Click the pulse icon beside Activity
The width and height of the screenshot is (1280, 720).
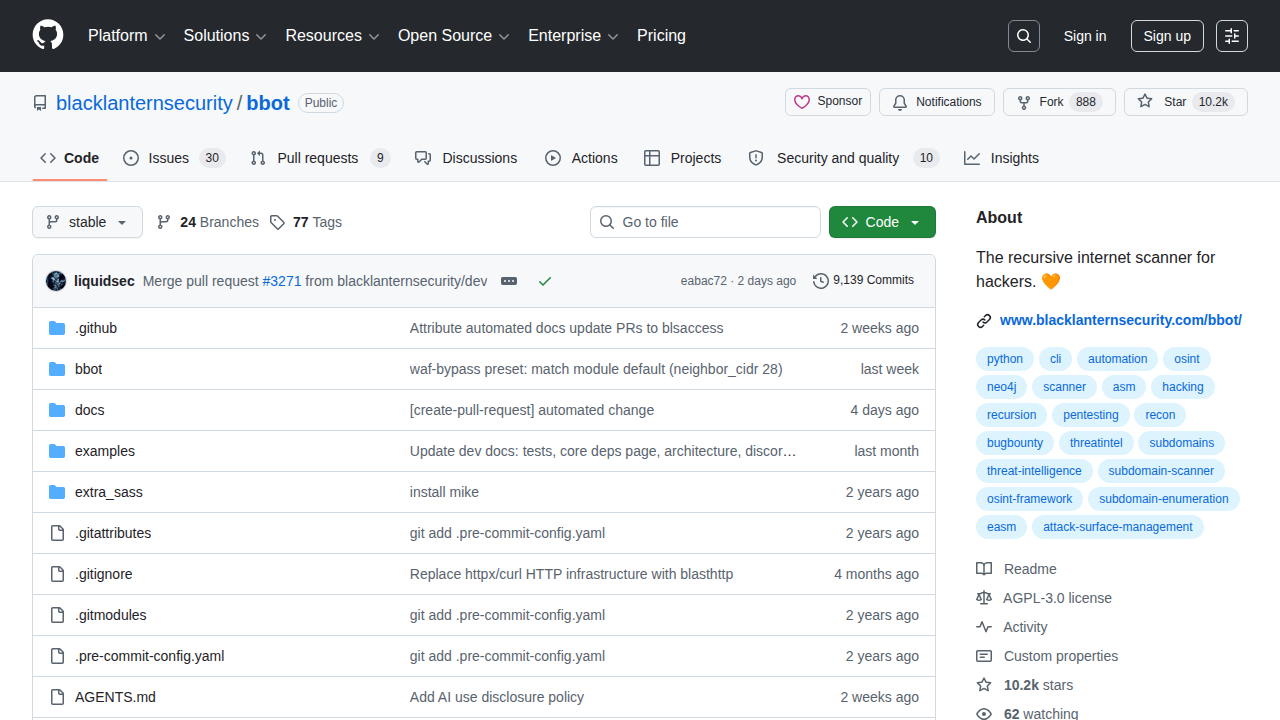(984, 627)
